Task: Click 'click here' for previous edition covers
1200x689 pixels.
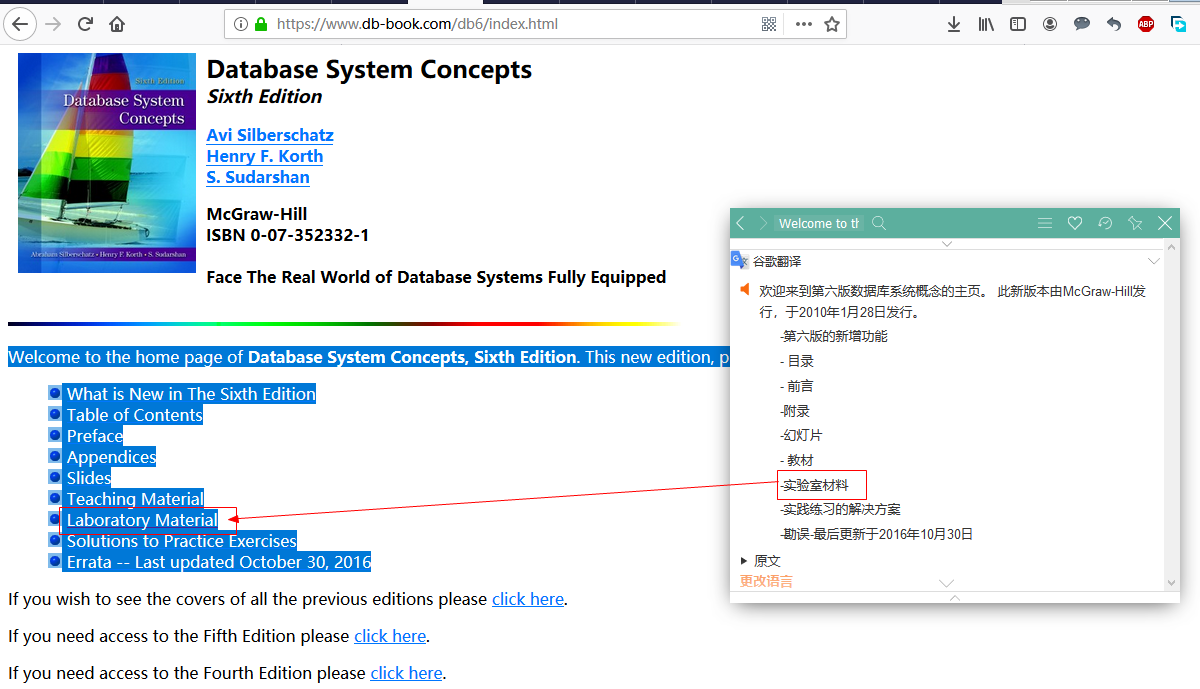Action: coord(528,599)
